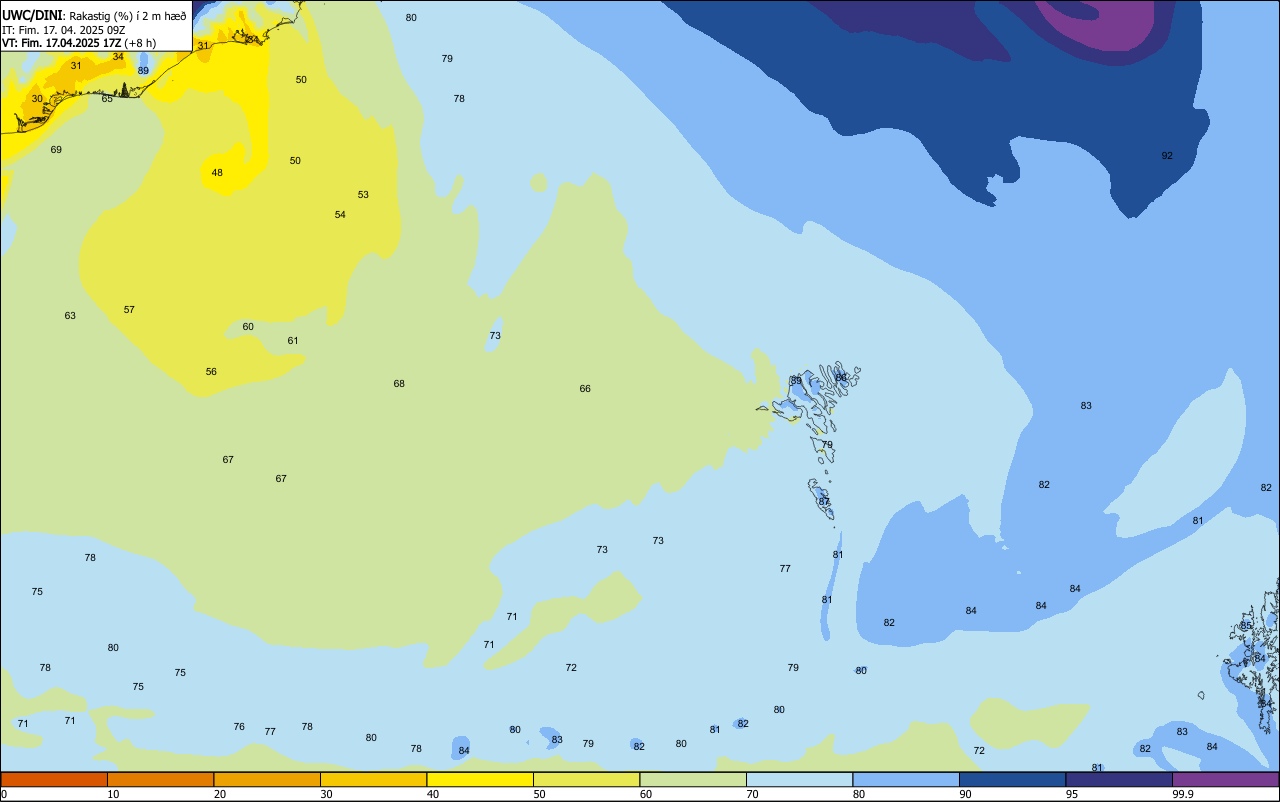Click the legend tick label 40
The image size is (1280, 802).
point(432,794)
